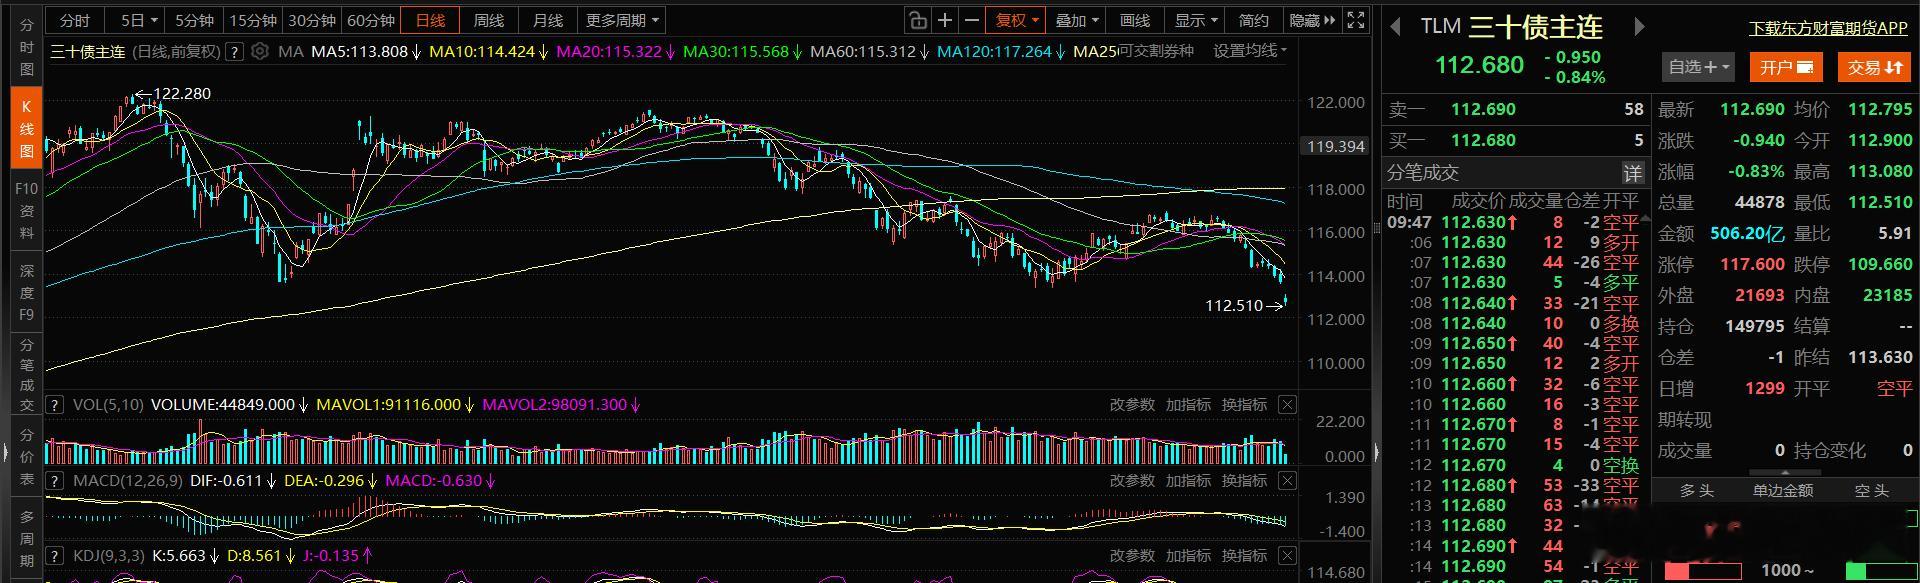Viewport: 1920px width, 583px height.
Task: Open 显示 display dropdown
Action: point(1195,20)
